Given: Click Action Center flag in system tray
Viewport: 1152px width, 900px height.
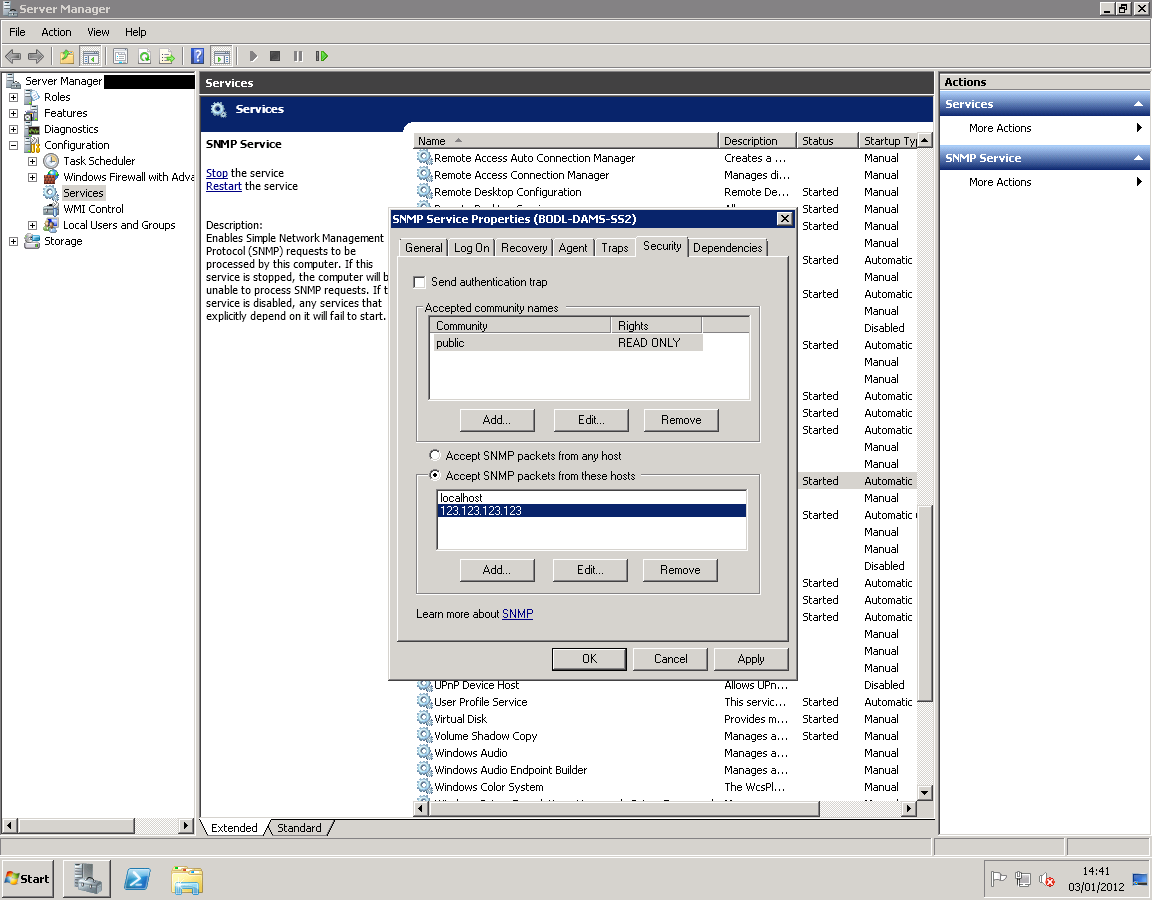Looking at the screenshot, I should click(998, 878).
